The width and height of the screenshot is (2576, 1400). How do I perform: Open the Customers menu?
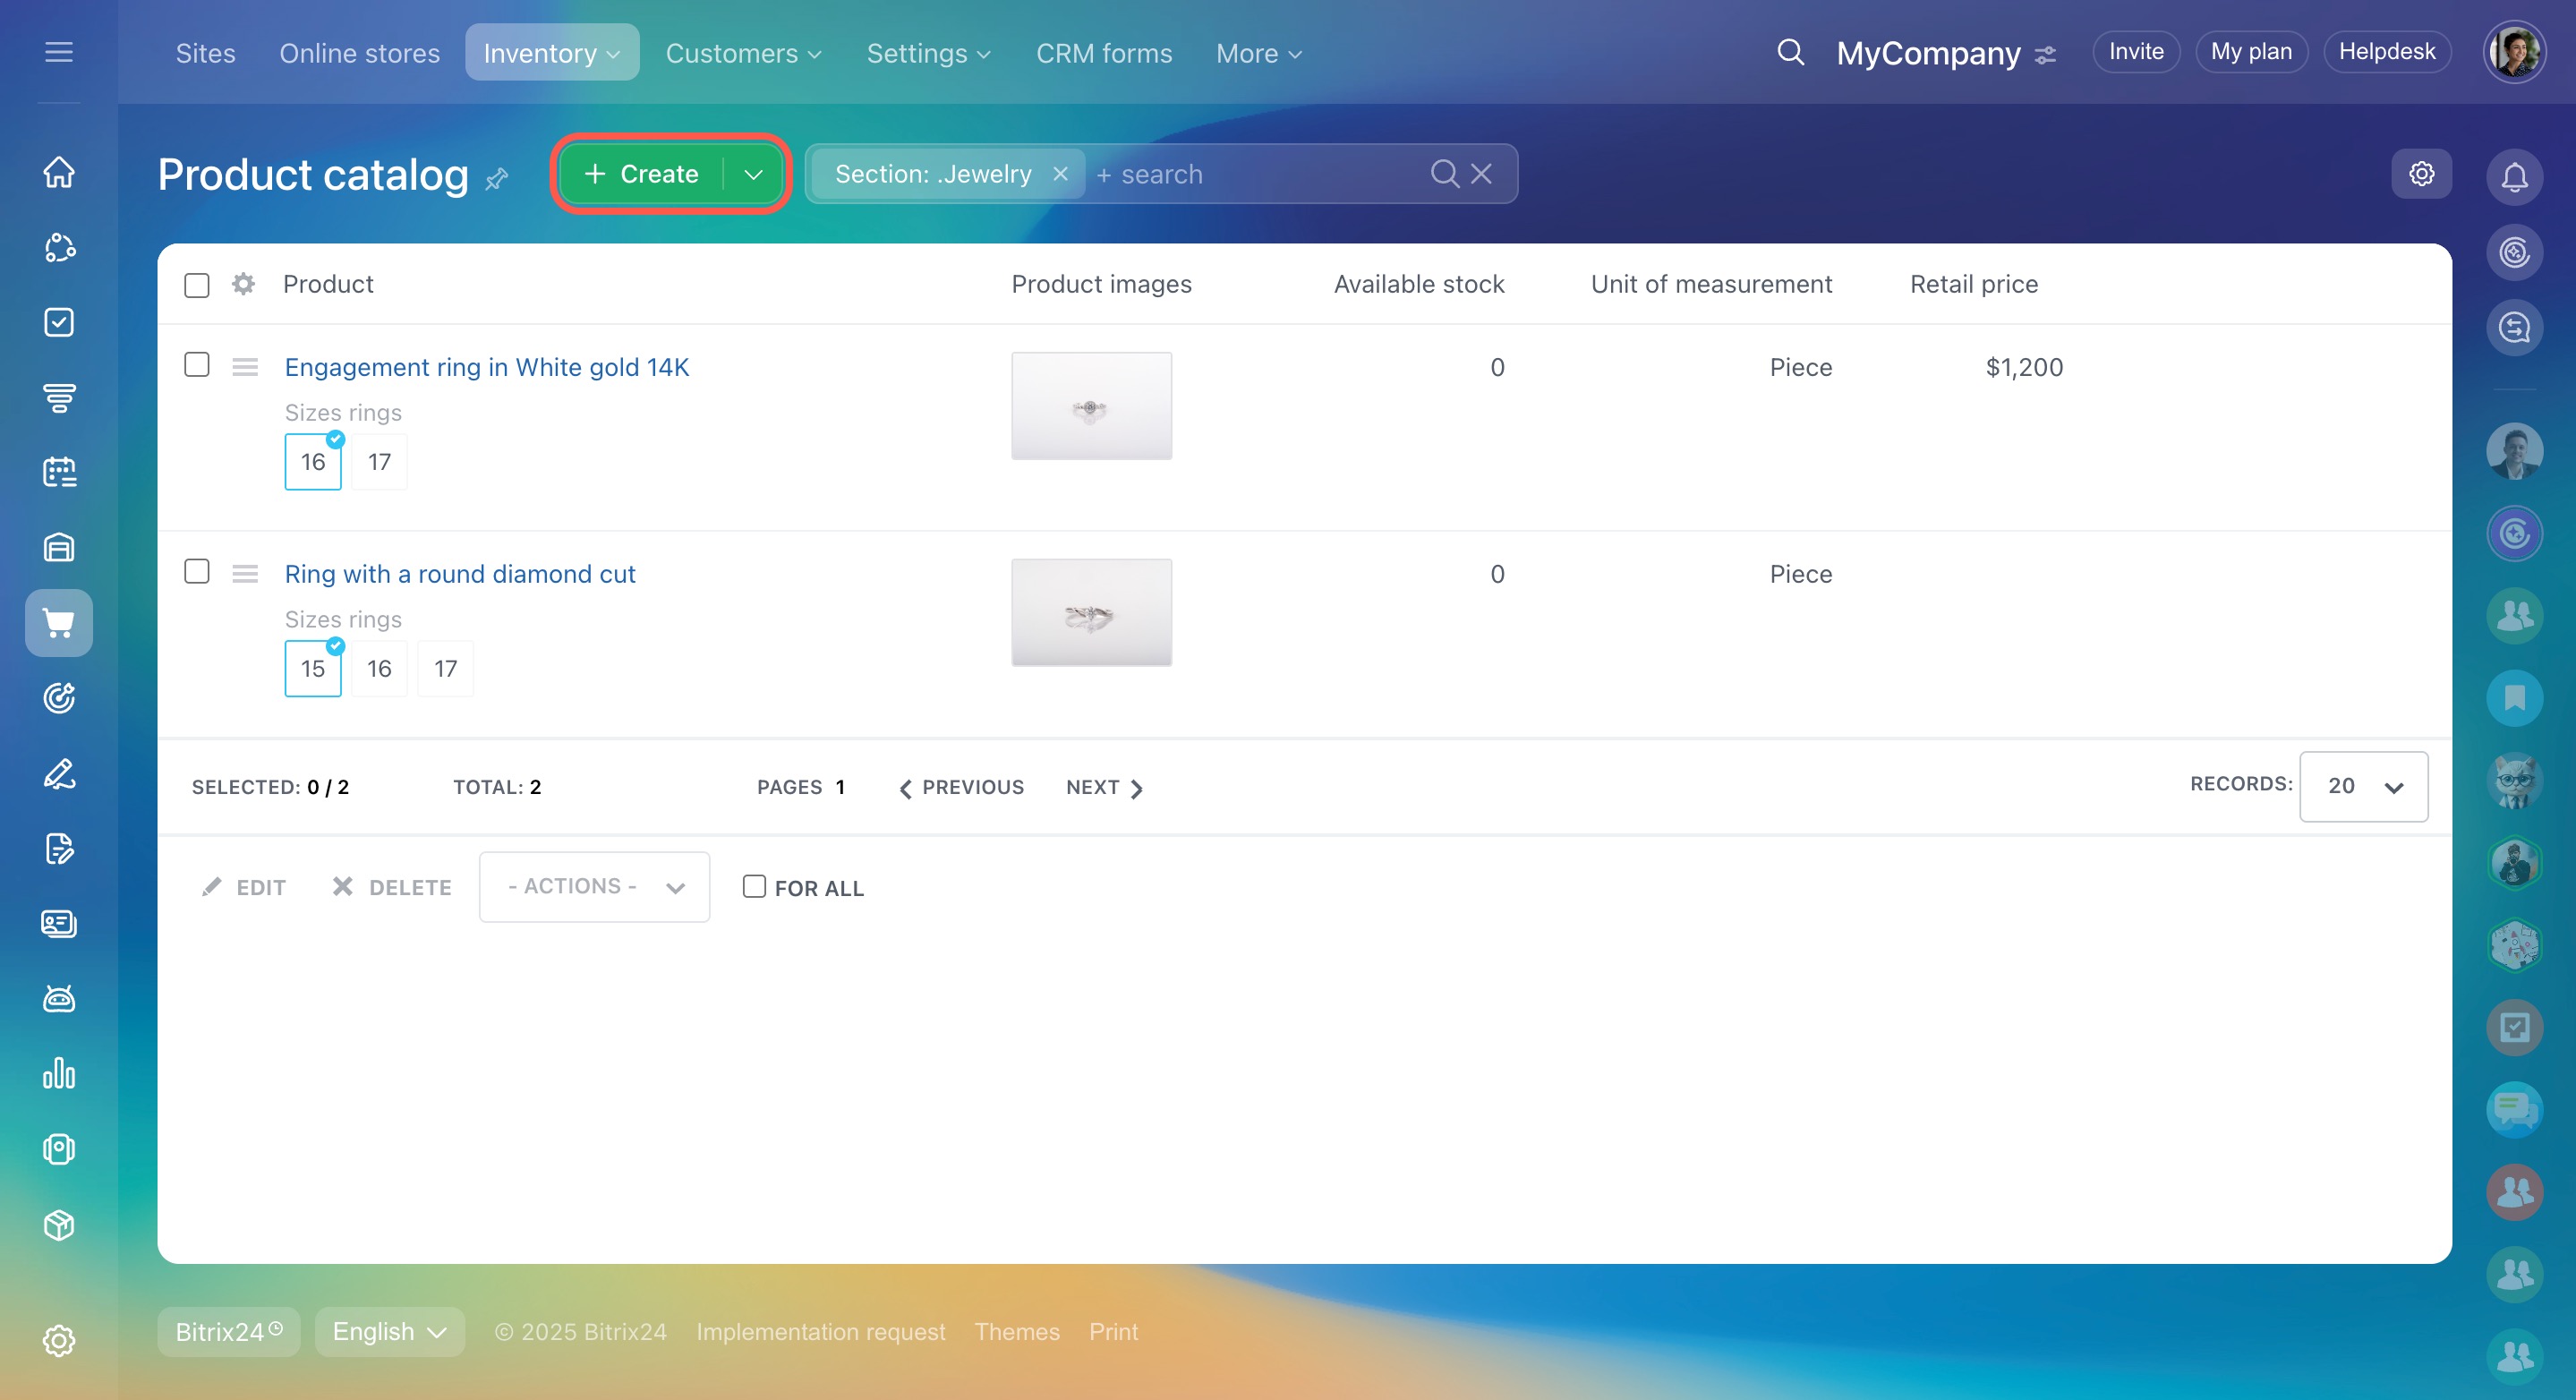[743, 53]
